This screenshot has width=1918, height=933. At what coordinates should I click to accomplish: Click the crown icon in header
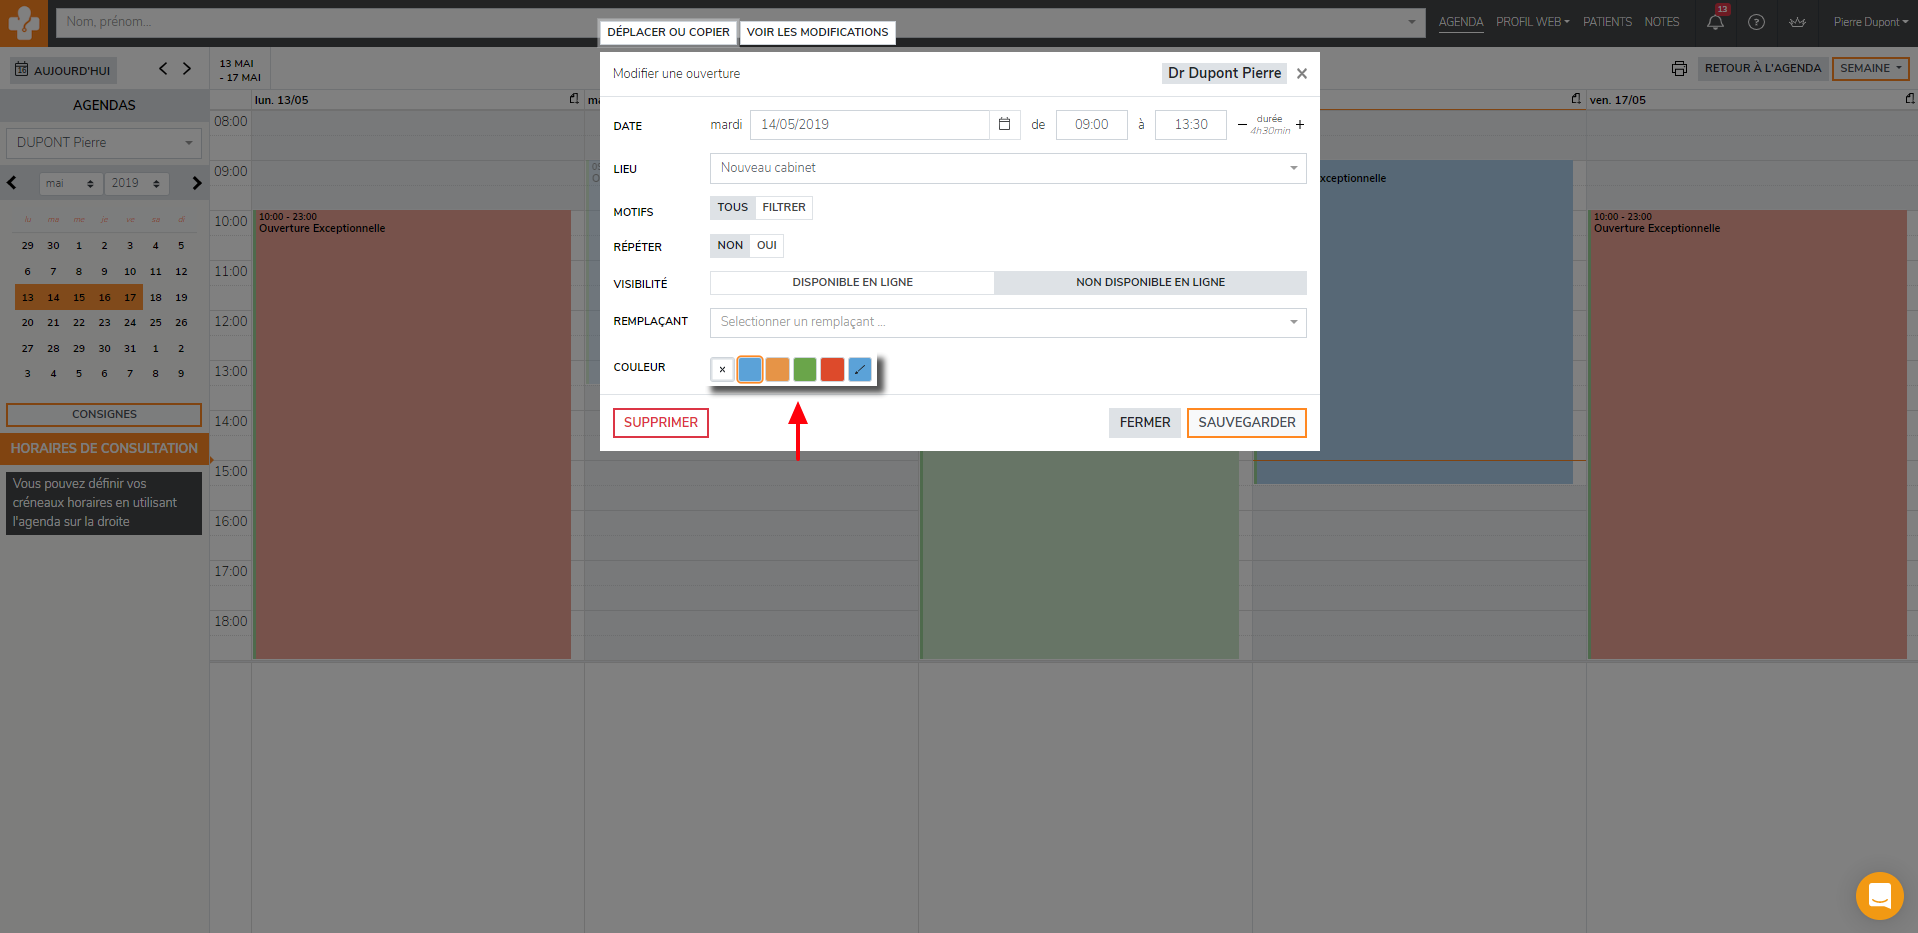point(1797,22)
